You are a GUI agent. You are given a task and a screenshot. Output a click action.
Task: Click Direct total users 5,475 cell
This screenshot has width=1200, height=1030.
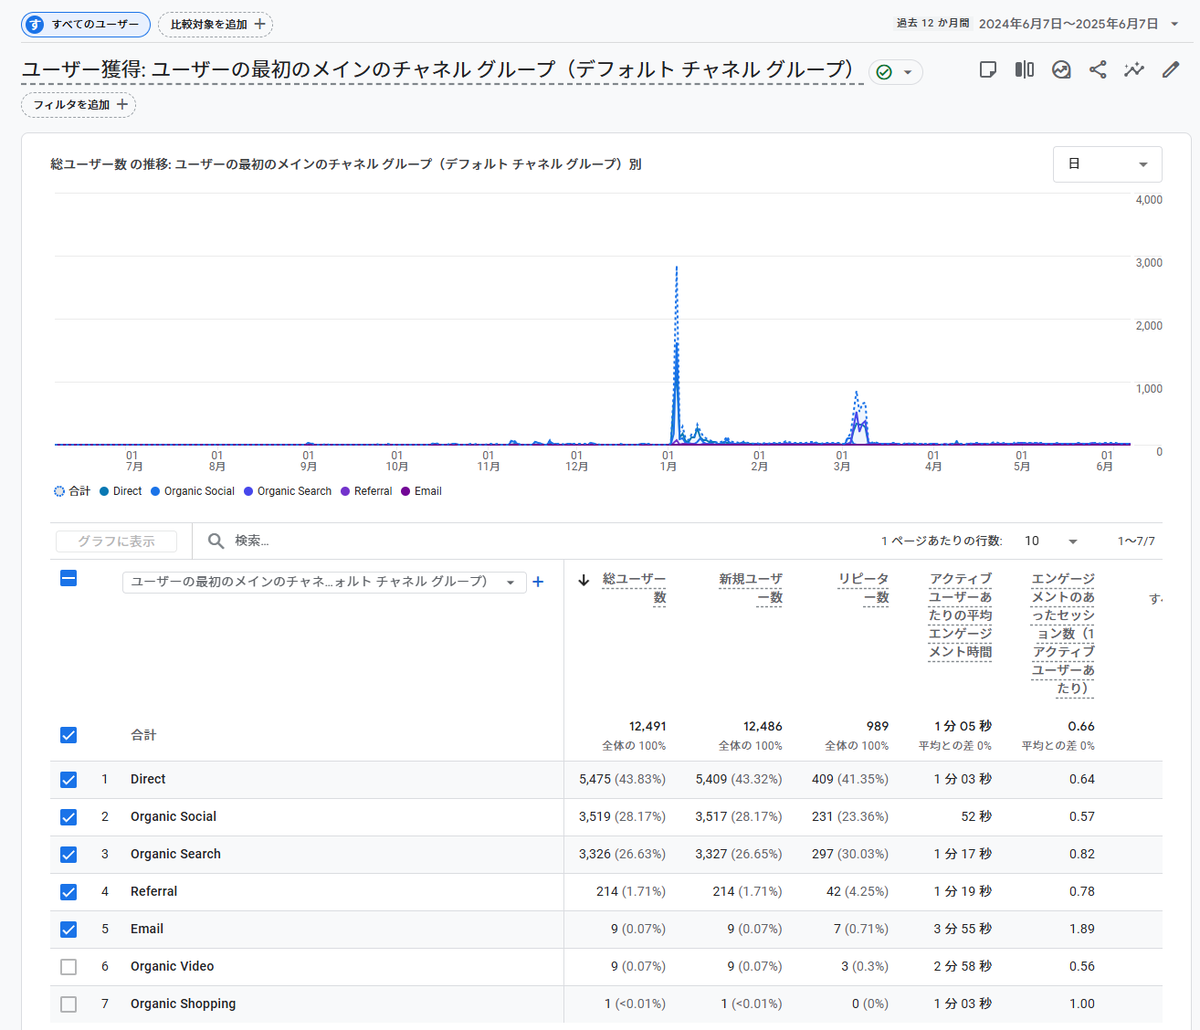(622, 780)
